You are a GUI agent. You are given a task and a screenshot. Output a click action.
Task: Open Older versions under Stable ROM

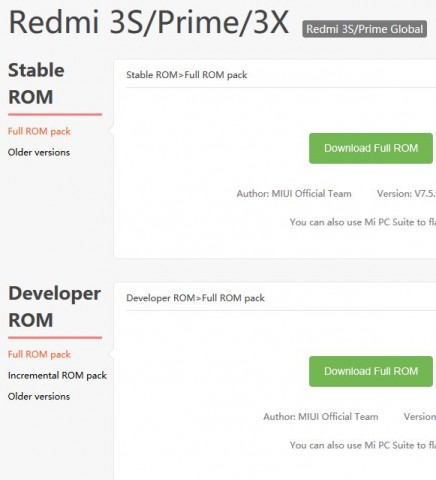coord(39,152)
